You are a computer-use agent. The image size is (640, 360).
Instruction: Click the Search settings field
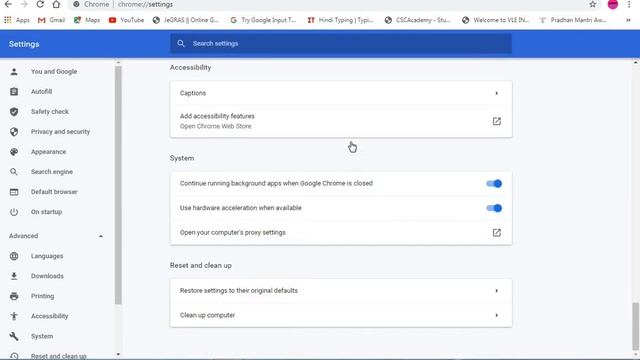[x=341, y=44]
